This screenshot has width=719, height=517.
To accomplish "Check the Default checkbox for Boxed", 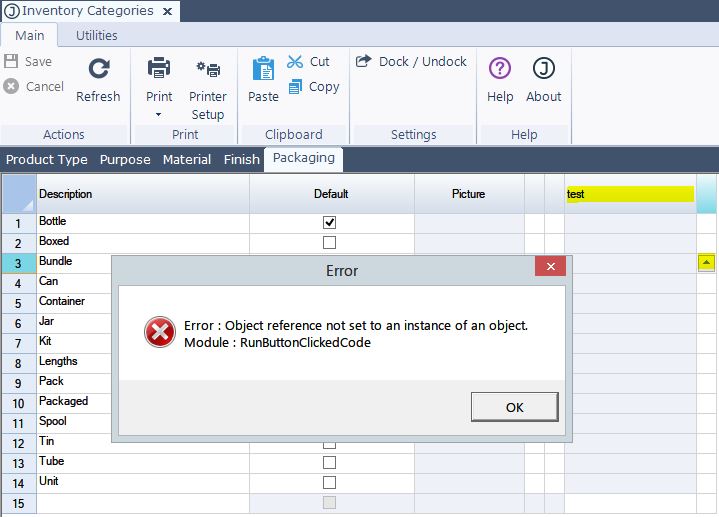I will (330, 242).
